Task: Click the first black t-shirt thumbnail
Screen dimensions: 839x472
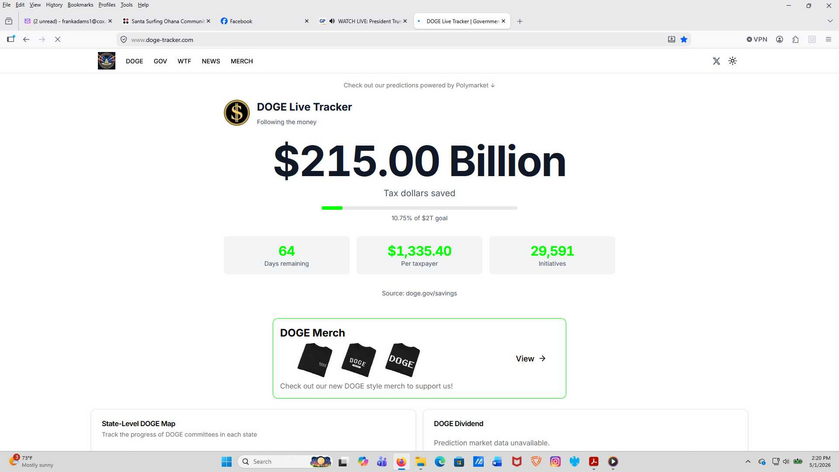Action: tap(315, 360)
